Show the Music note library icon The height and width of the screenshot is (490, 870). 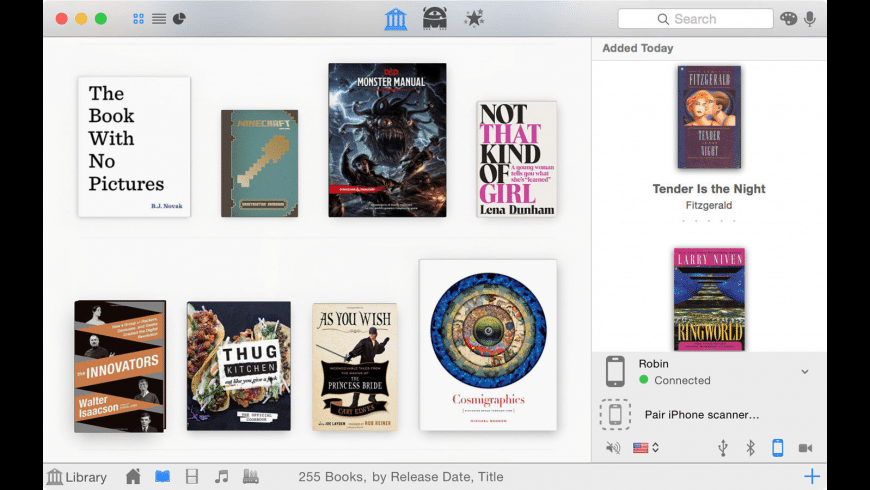pos(221,476)
